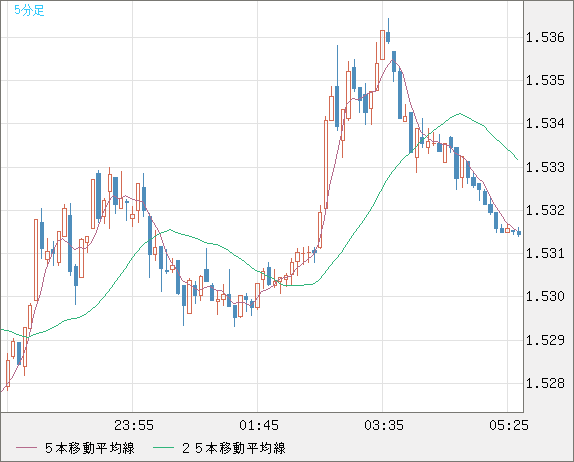Click the 1.535 price axis label
Image resolution: width=574 pixels, height=462 pixels.
pos(545,80)
